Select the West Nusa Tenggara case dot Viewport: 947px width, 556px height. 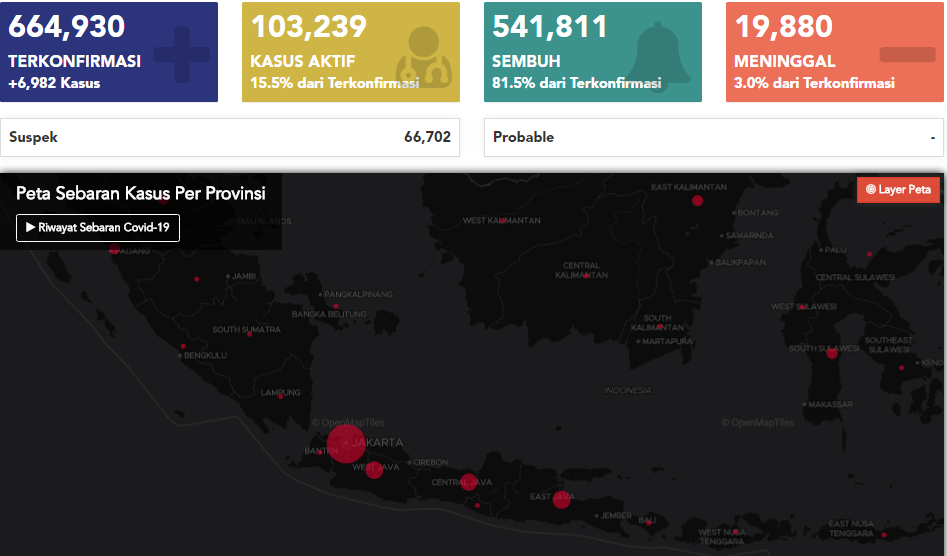(735, 532)
